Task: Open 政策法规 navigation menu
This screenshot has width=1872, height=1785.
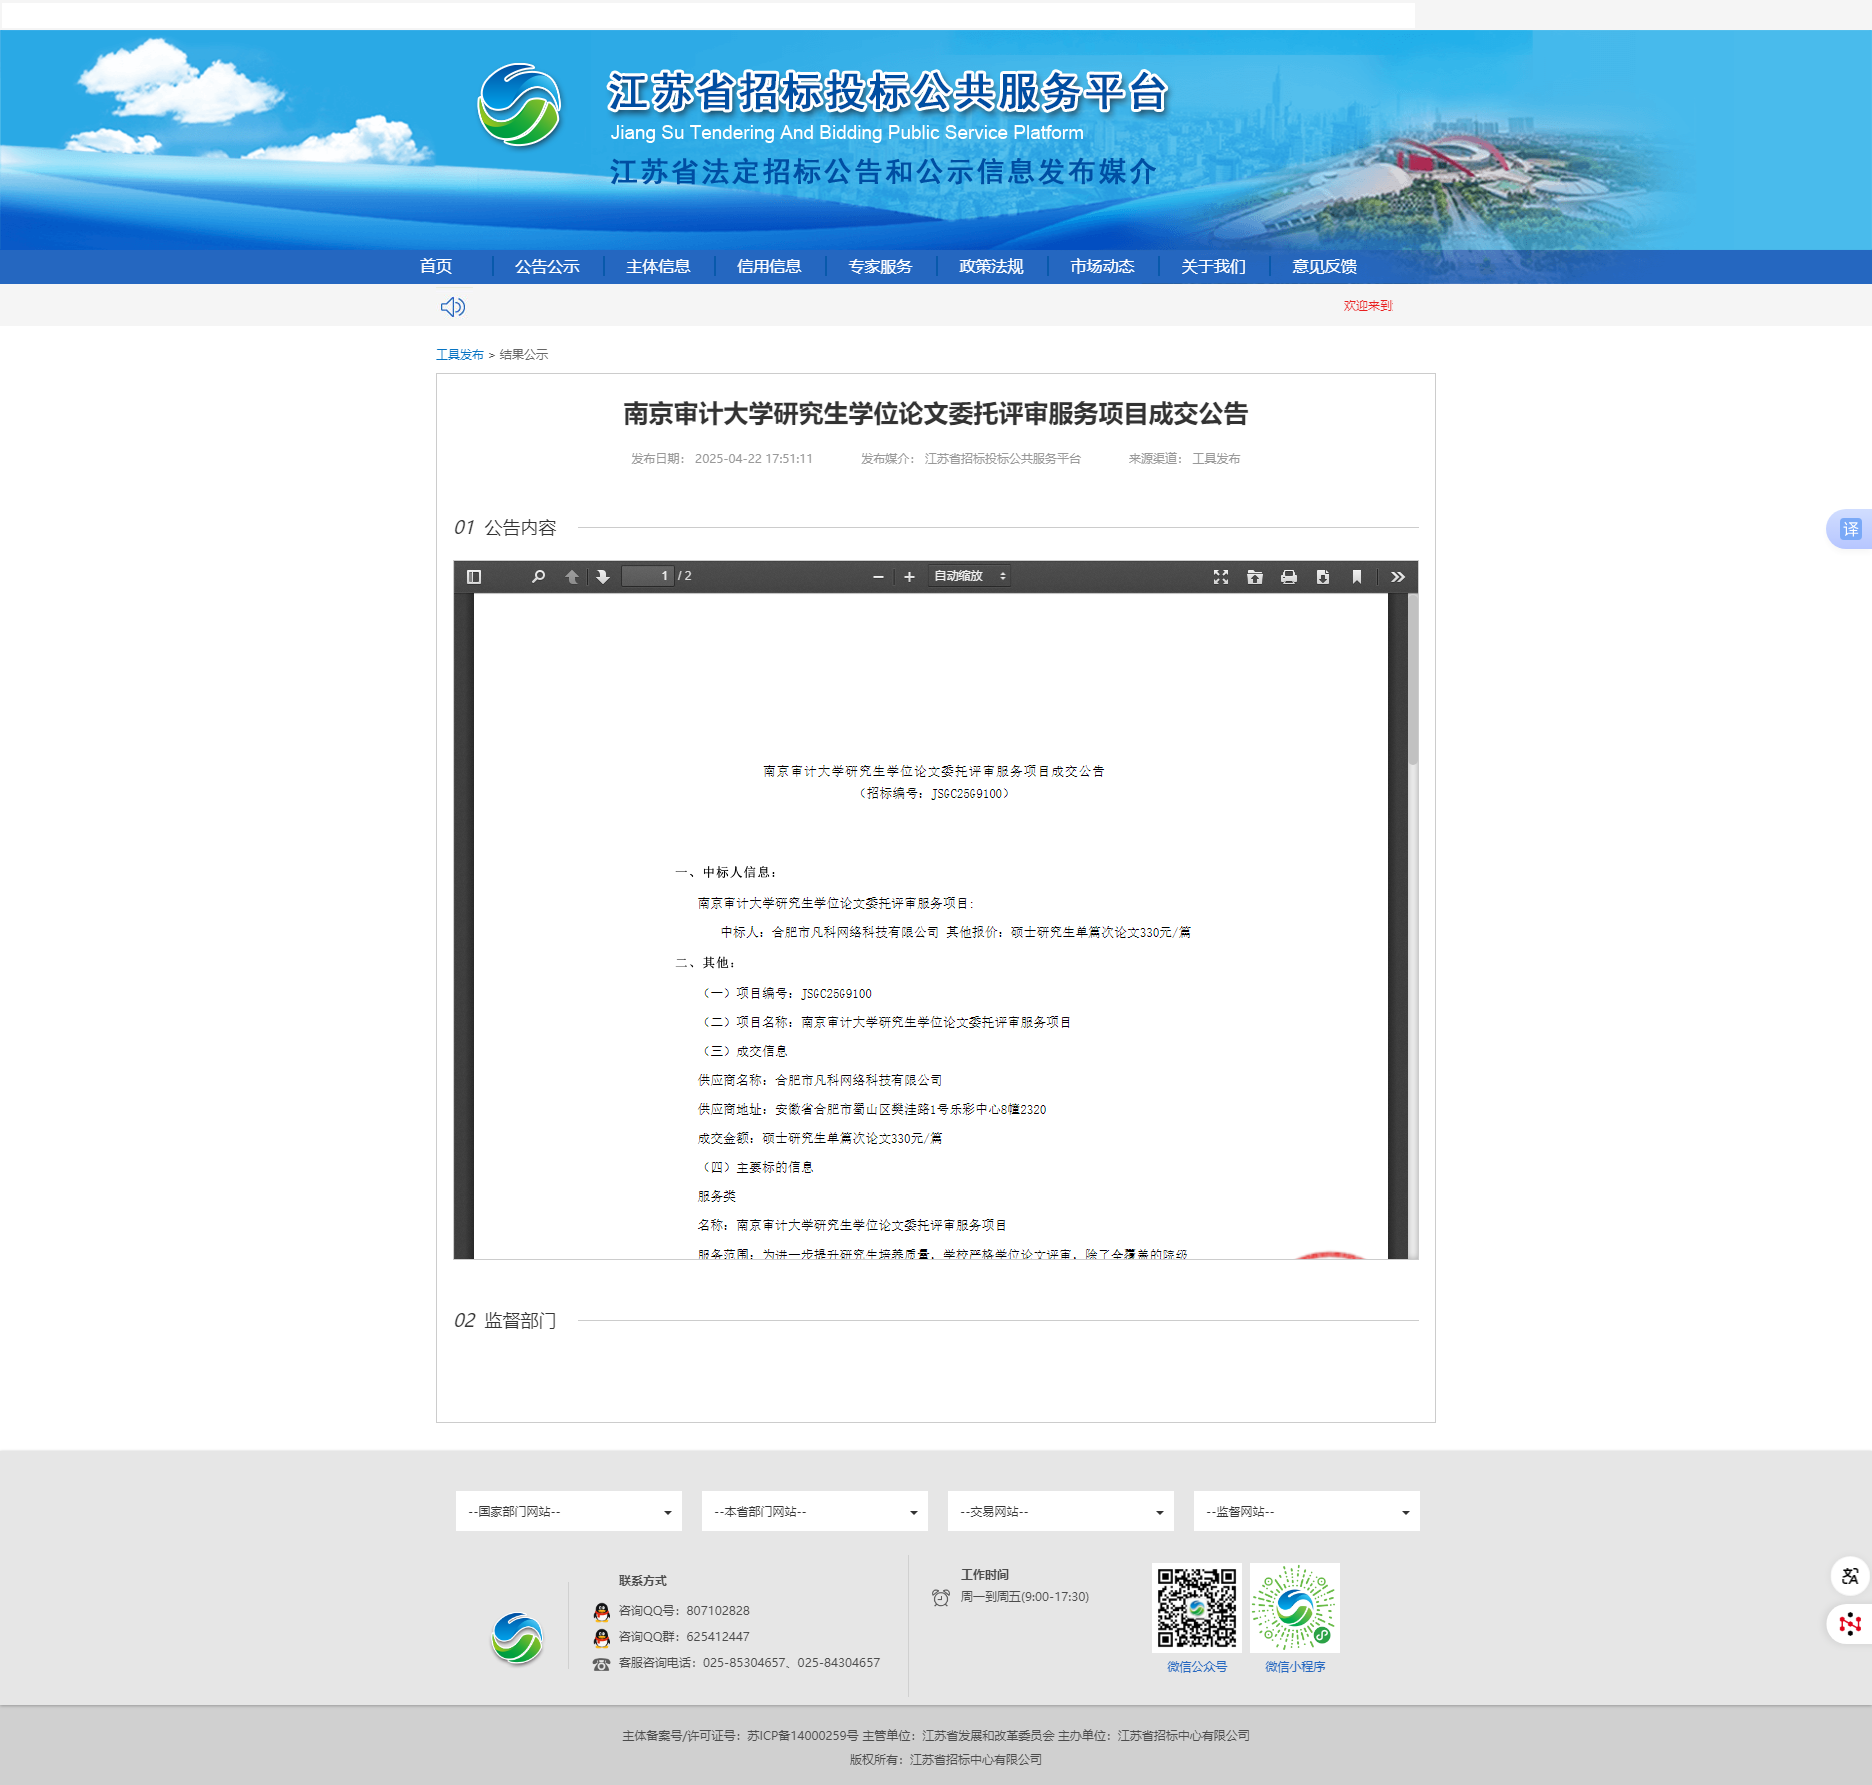Action: (991, 266)
